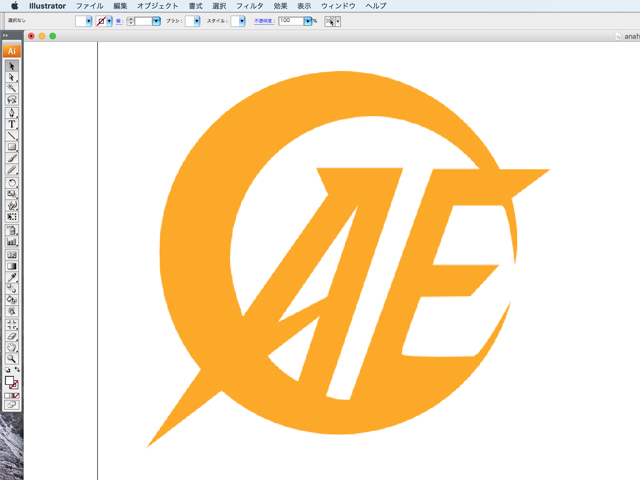Select the Hand tool

coord(11,348)
